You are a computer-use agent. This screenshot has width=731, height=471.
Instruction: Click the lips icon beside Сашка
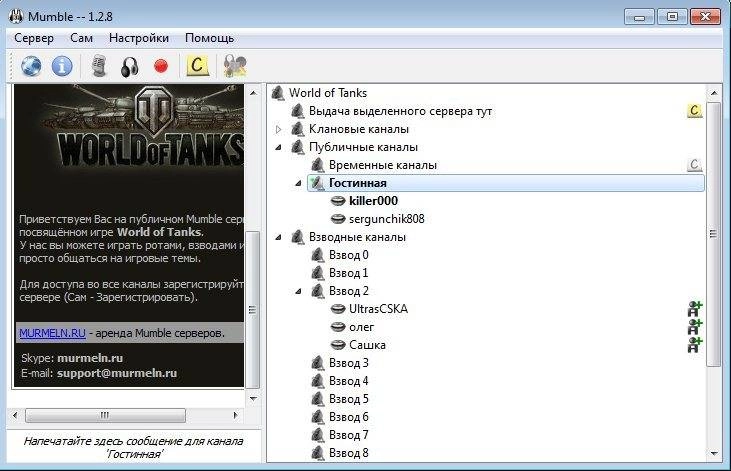point(338,345)
